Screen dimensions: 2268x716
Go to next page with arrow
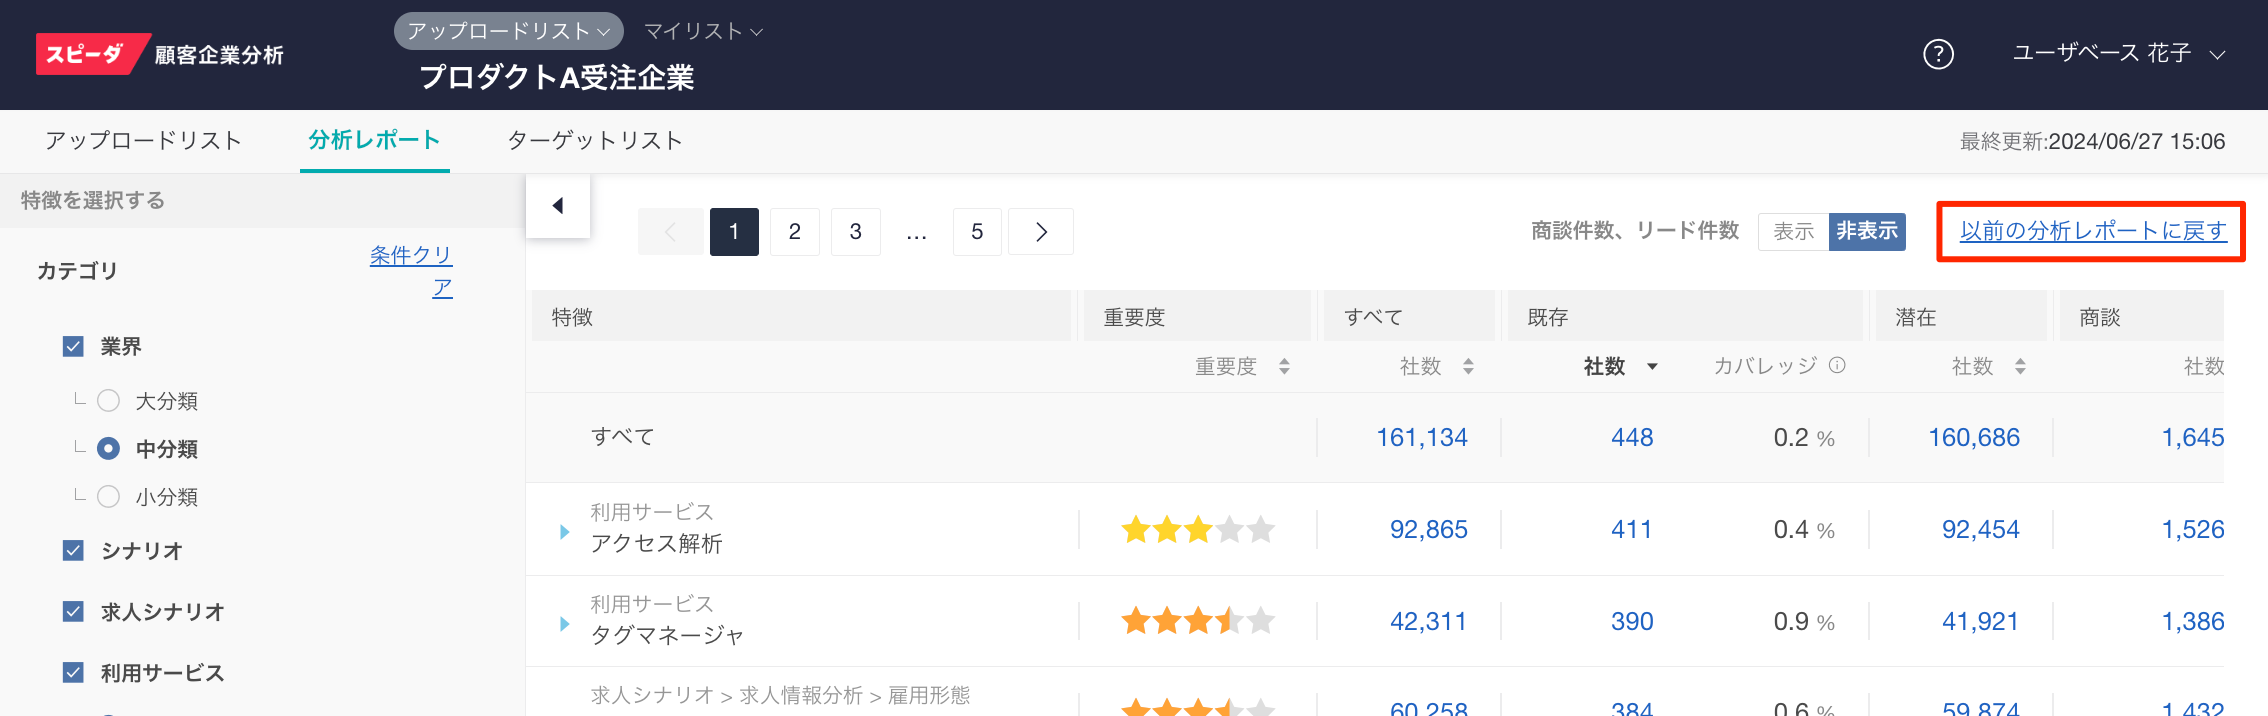click(x=1041, y=232)
